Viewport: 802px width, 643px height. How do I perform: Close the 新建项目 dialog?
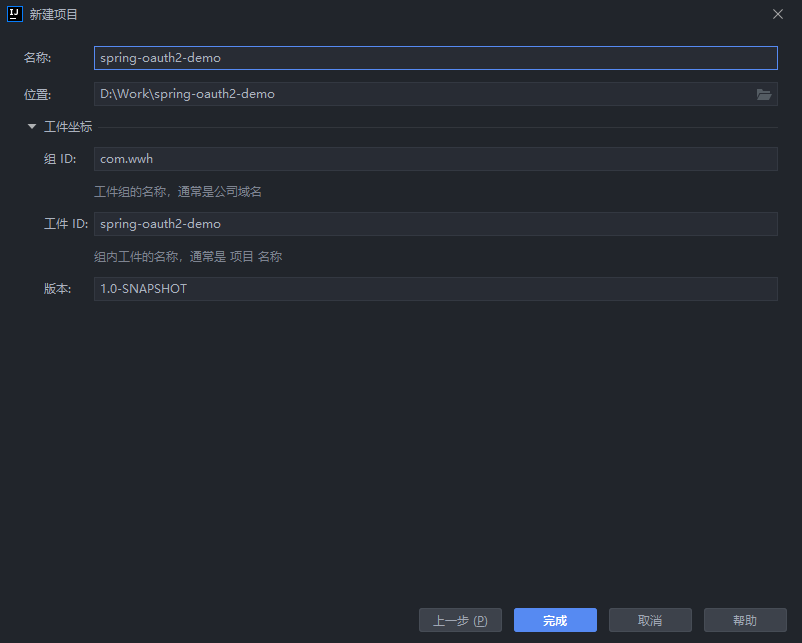click(778, 14)
